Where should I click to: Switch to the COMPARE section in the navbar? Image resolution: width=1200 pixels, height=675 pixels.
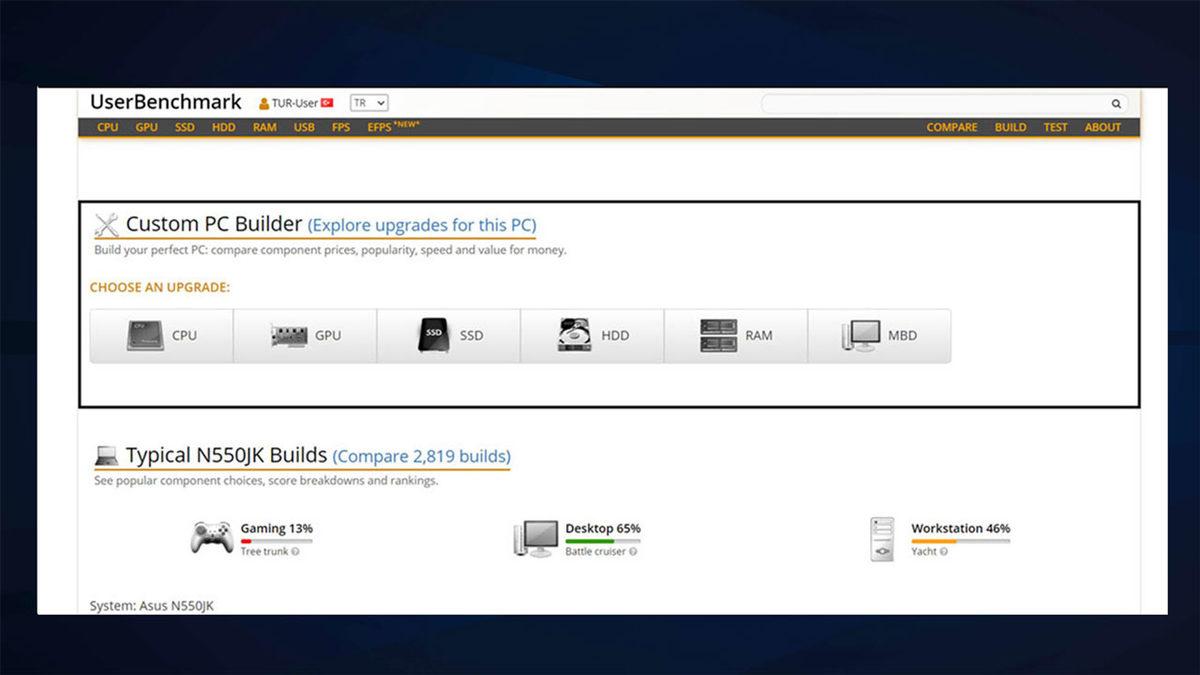coord(951,128)
